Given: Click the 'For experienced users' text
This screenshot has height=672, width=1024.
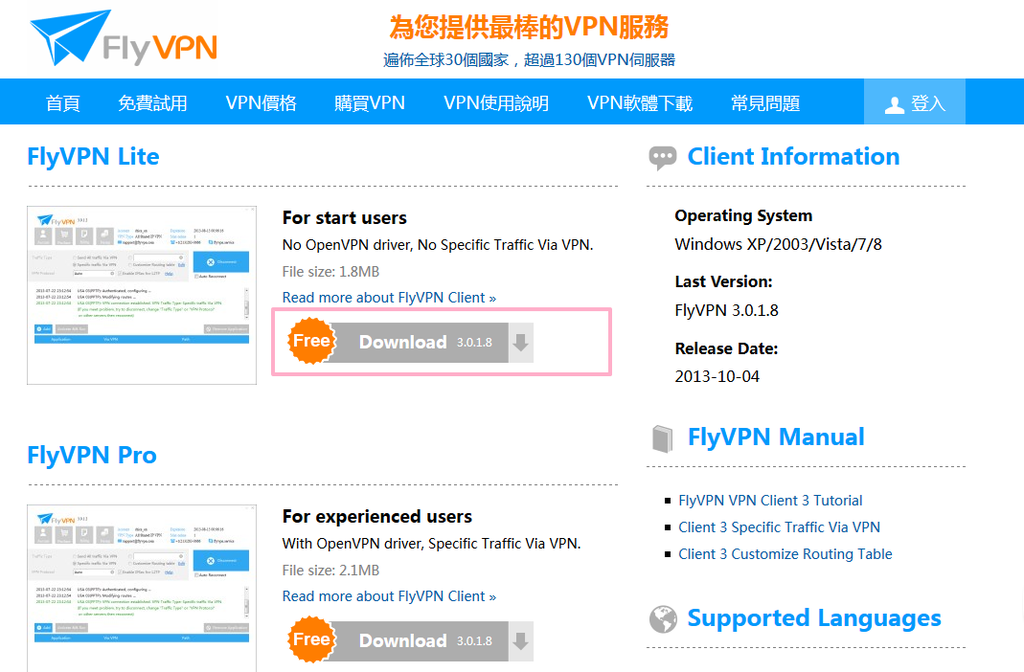Looking at the screenshot, I should tap(377, 517).
